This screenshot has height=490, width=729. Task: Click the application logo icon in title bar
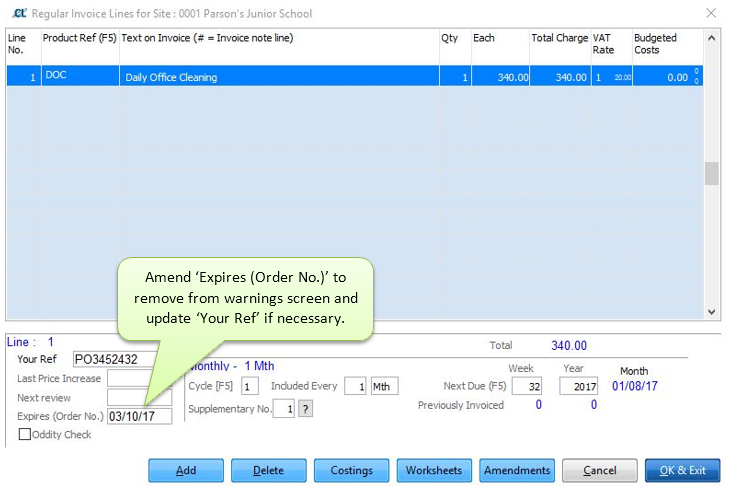coord(17,14)
